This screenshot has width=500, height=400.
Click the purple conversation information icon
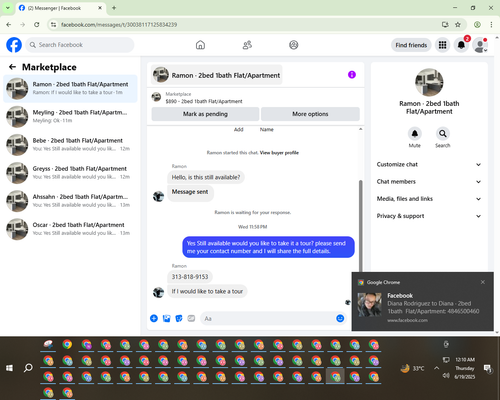coord(352,75)
